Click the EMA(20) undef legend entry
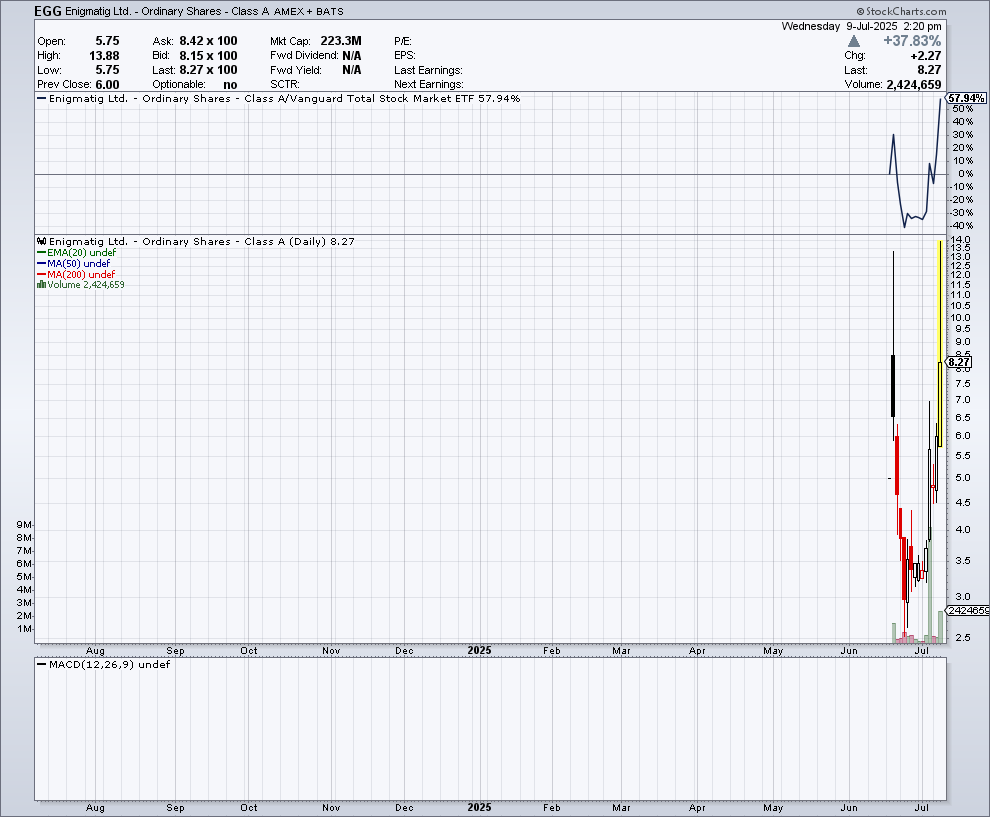This screenshot has width=990, height=817. coord(76,253)
